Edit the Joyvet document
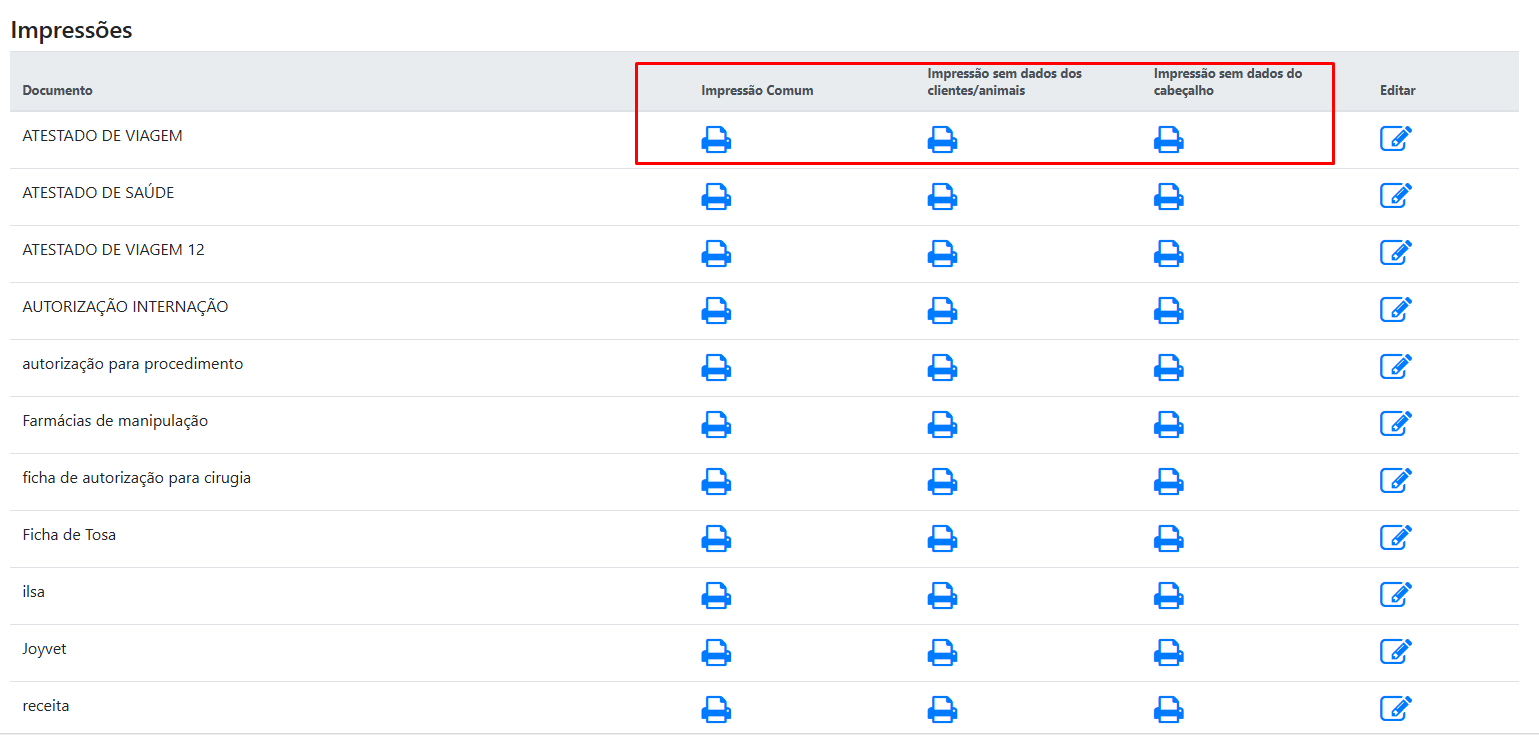 (x=1395, y=652)
